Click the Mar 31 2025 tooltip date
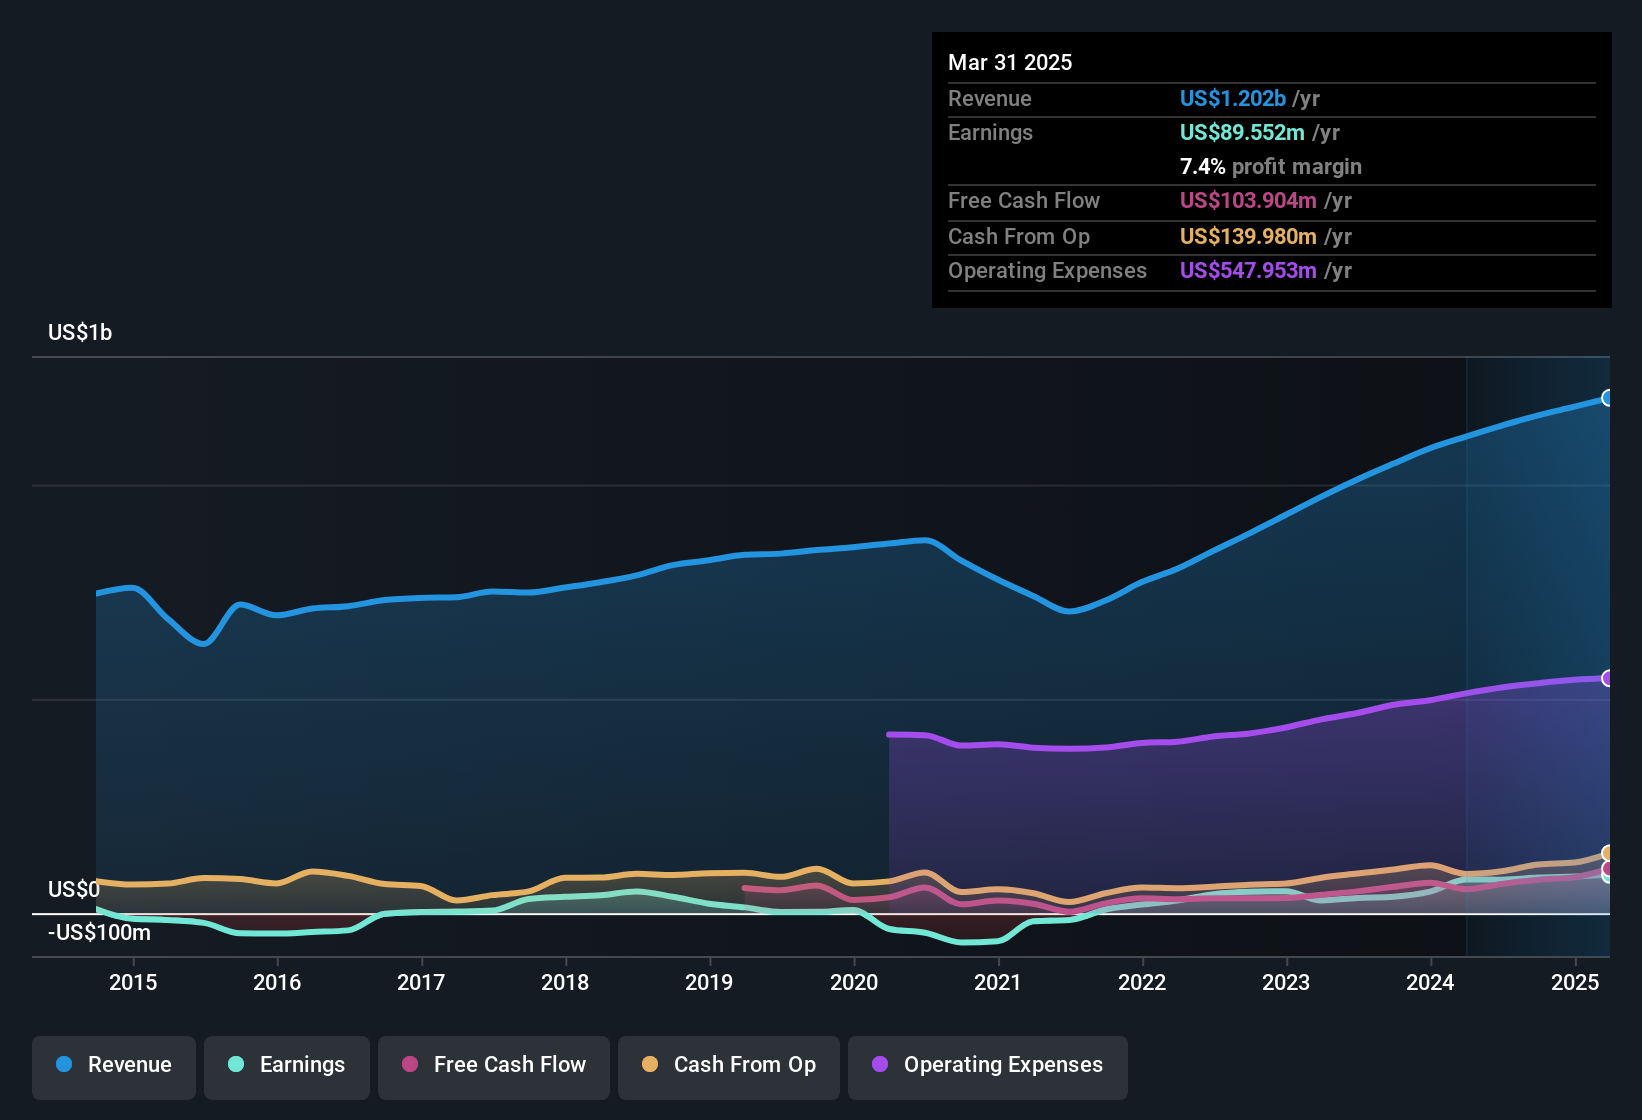The image size is (1642, 1120). click(1010, 63)
